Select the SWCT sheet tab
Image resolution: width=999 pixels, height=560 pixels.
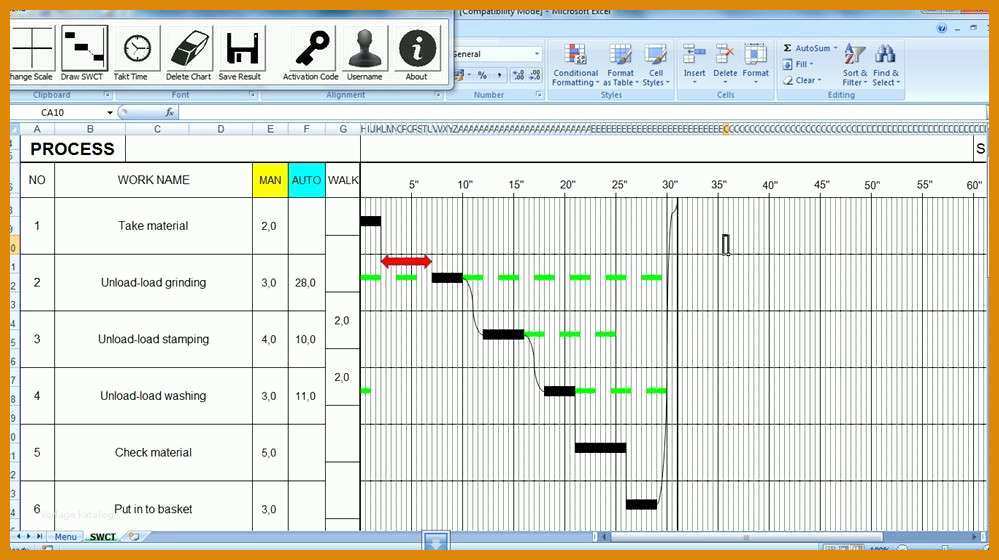point(102,537)
